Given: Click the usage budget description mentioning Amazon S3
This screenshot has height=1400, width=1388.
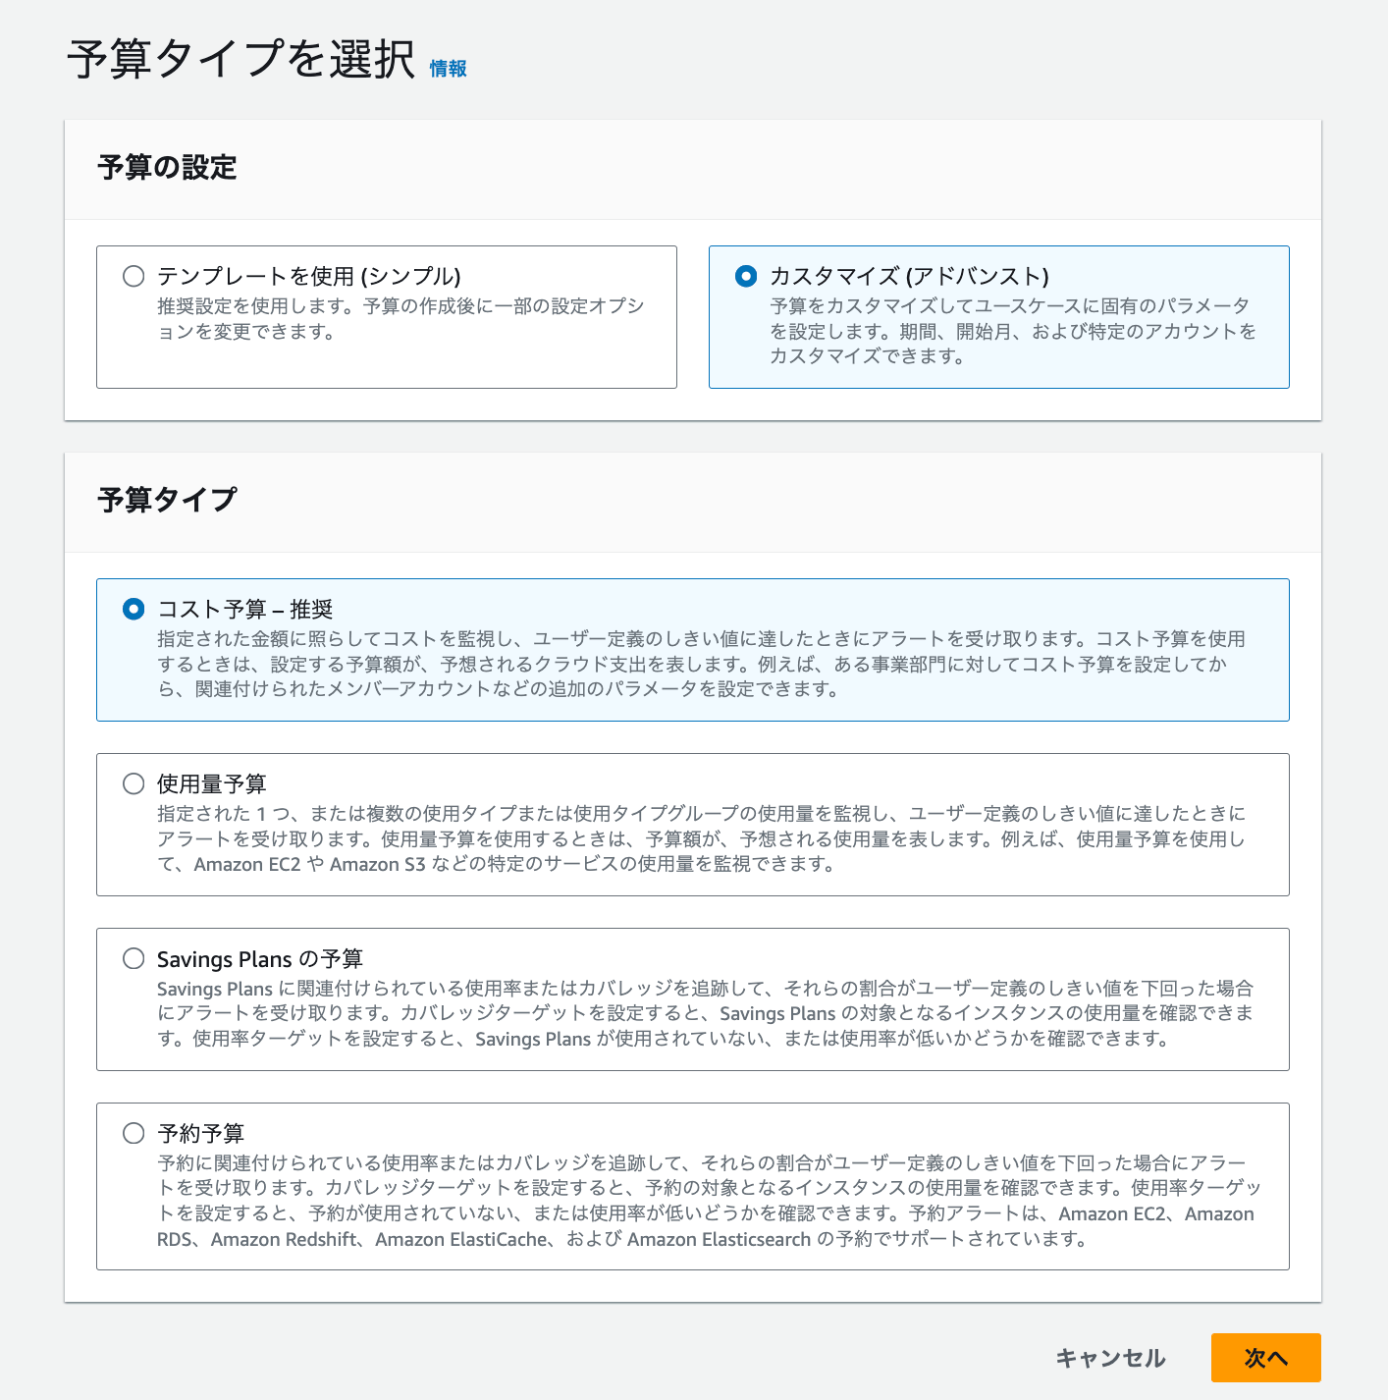Looking at the screenshot, I should [x=701, y=839].
